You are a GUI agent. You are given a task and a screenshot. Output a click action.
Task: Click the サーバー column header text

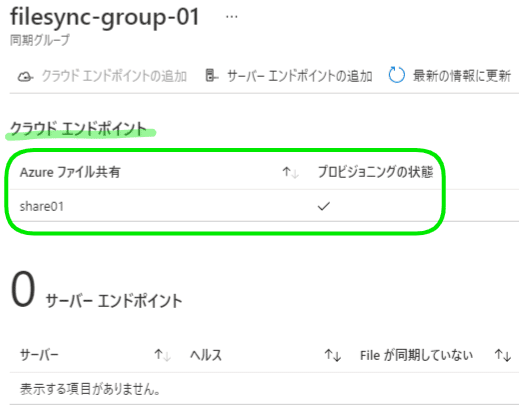tap(39, 355)
